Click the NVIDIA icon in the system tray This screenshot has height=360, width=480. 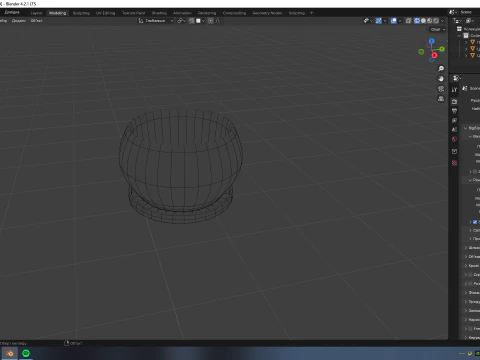(x=478, y=353)
